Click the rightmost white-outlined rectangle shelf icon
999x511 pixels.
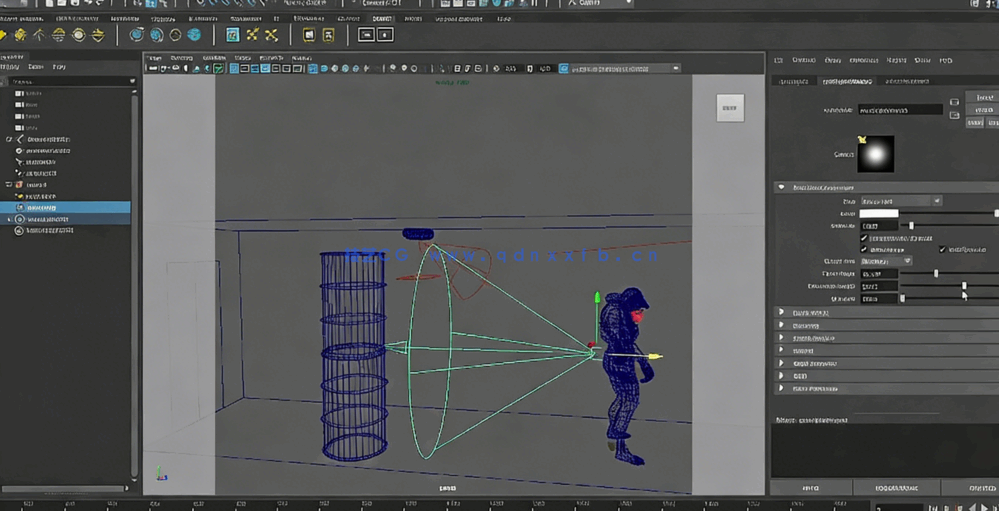pyautogui.click(x=385, y=35)
